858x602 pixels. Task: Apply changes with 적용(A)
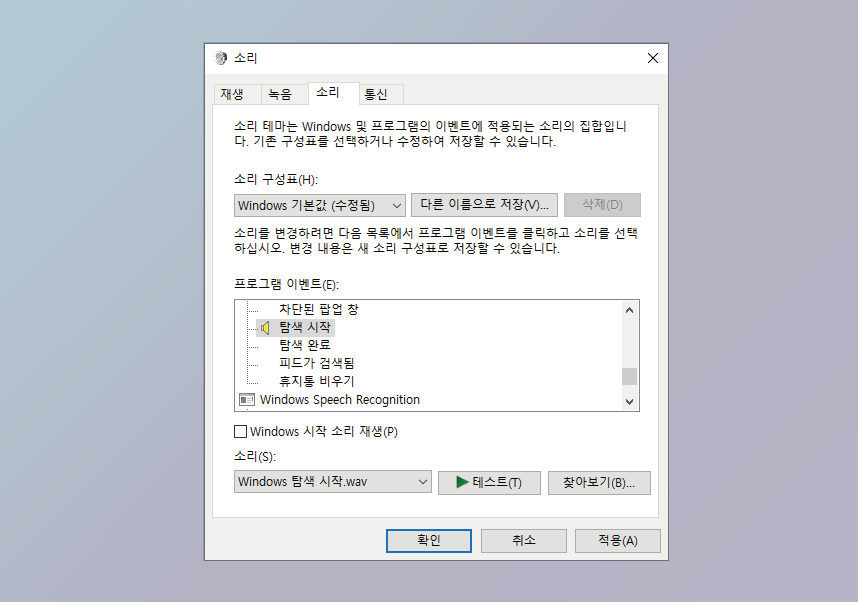coord(618,541)
